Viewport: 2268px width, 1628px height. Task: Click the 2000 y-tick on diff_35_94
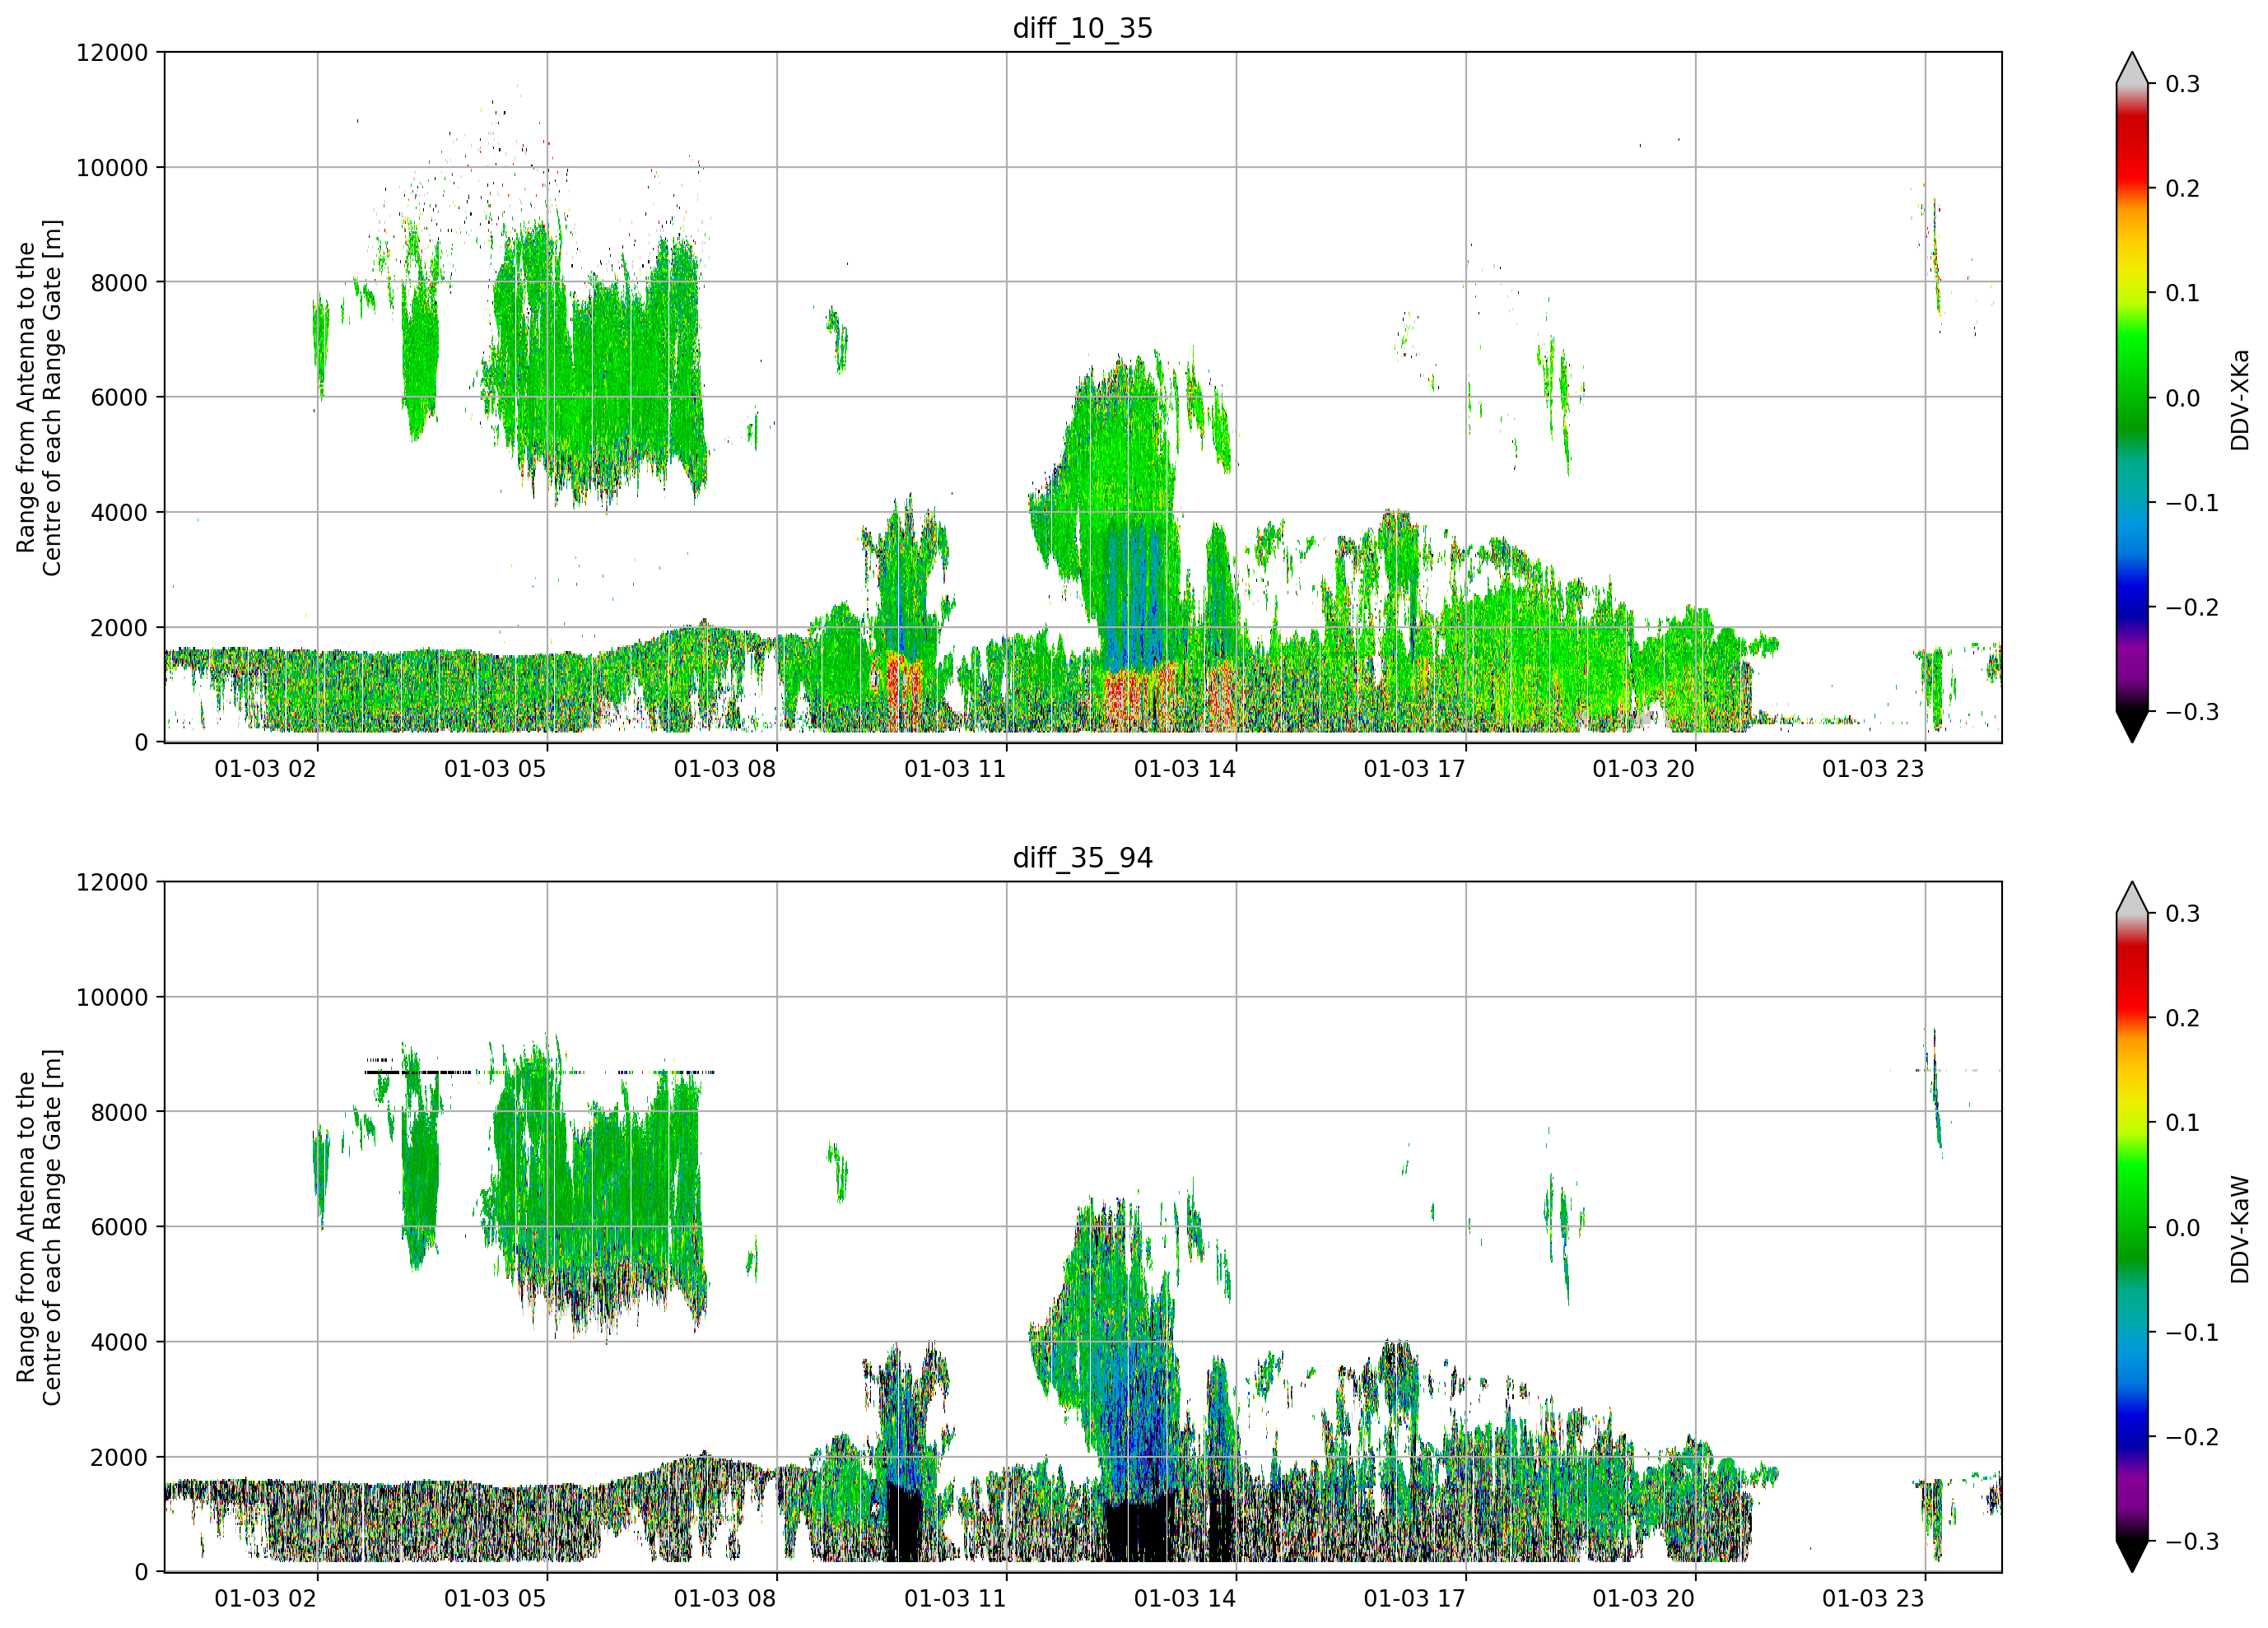pos(119,1457)
